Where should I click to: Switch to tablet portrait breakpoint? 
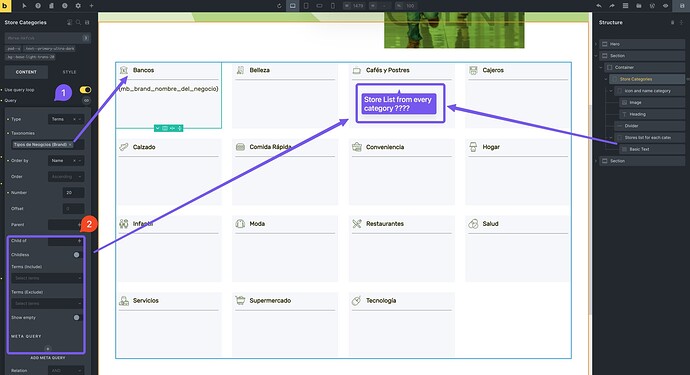[306, 6]
